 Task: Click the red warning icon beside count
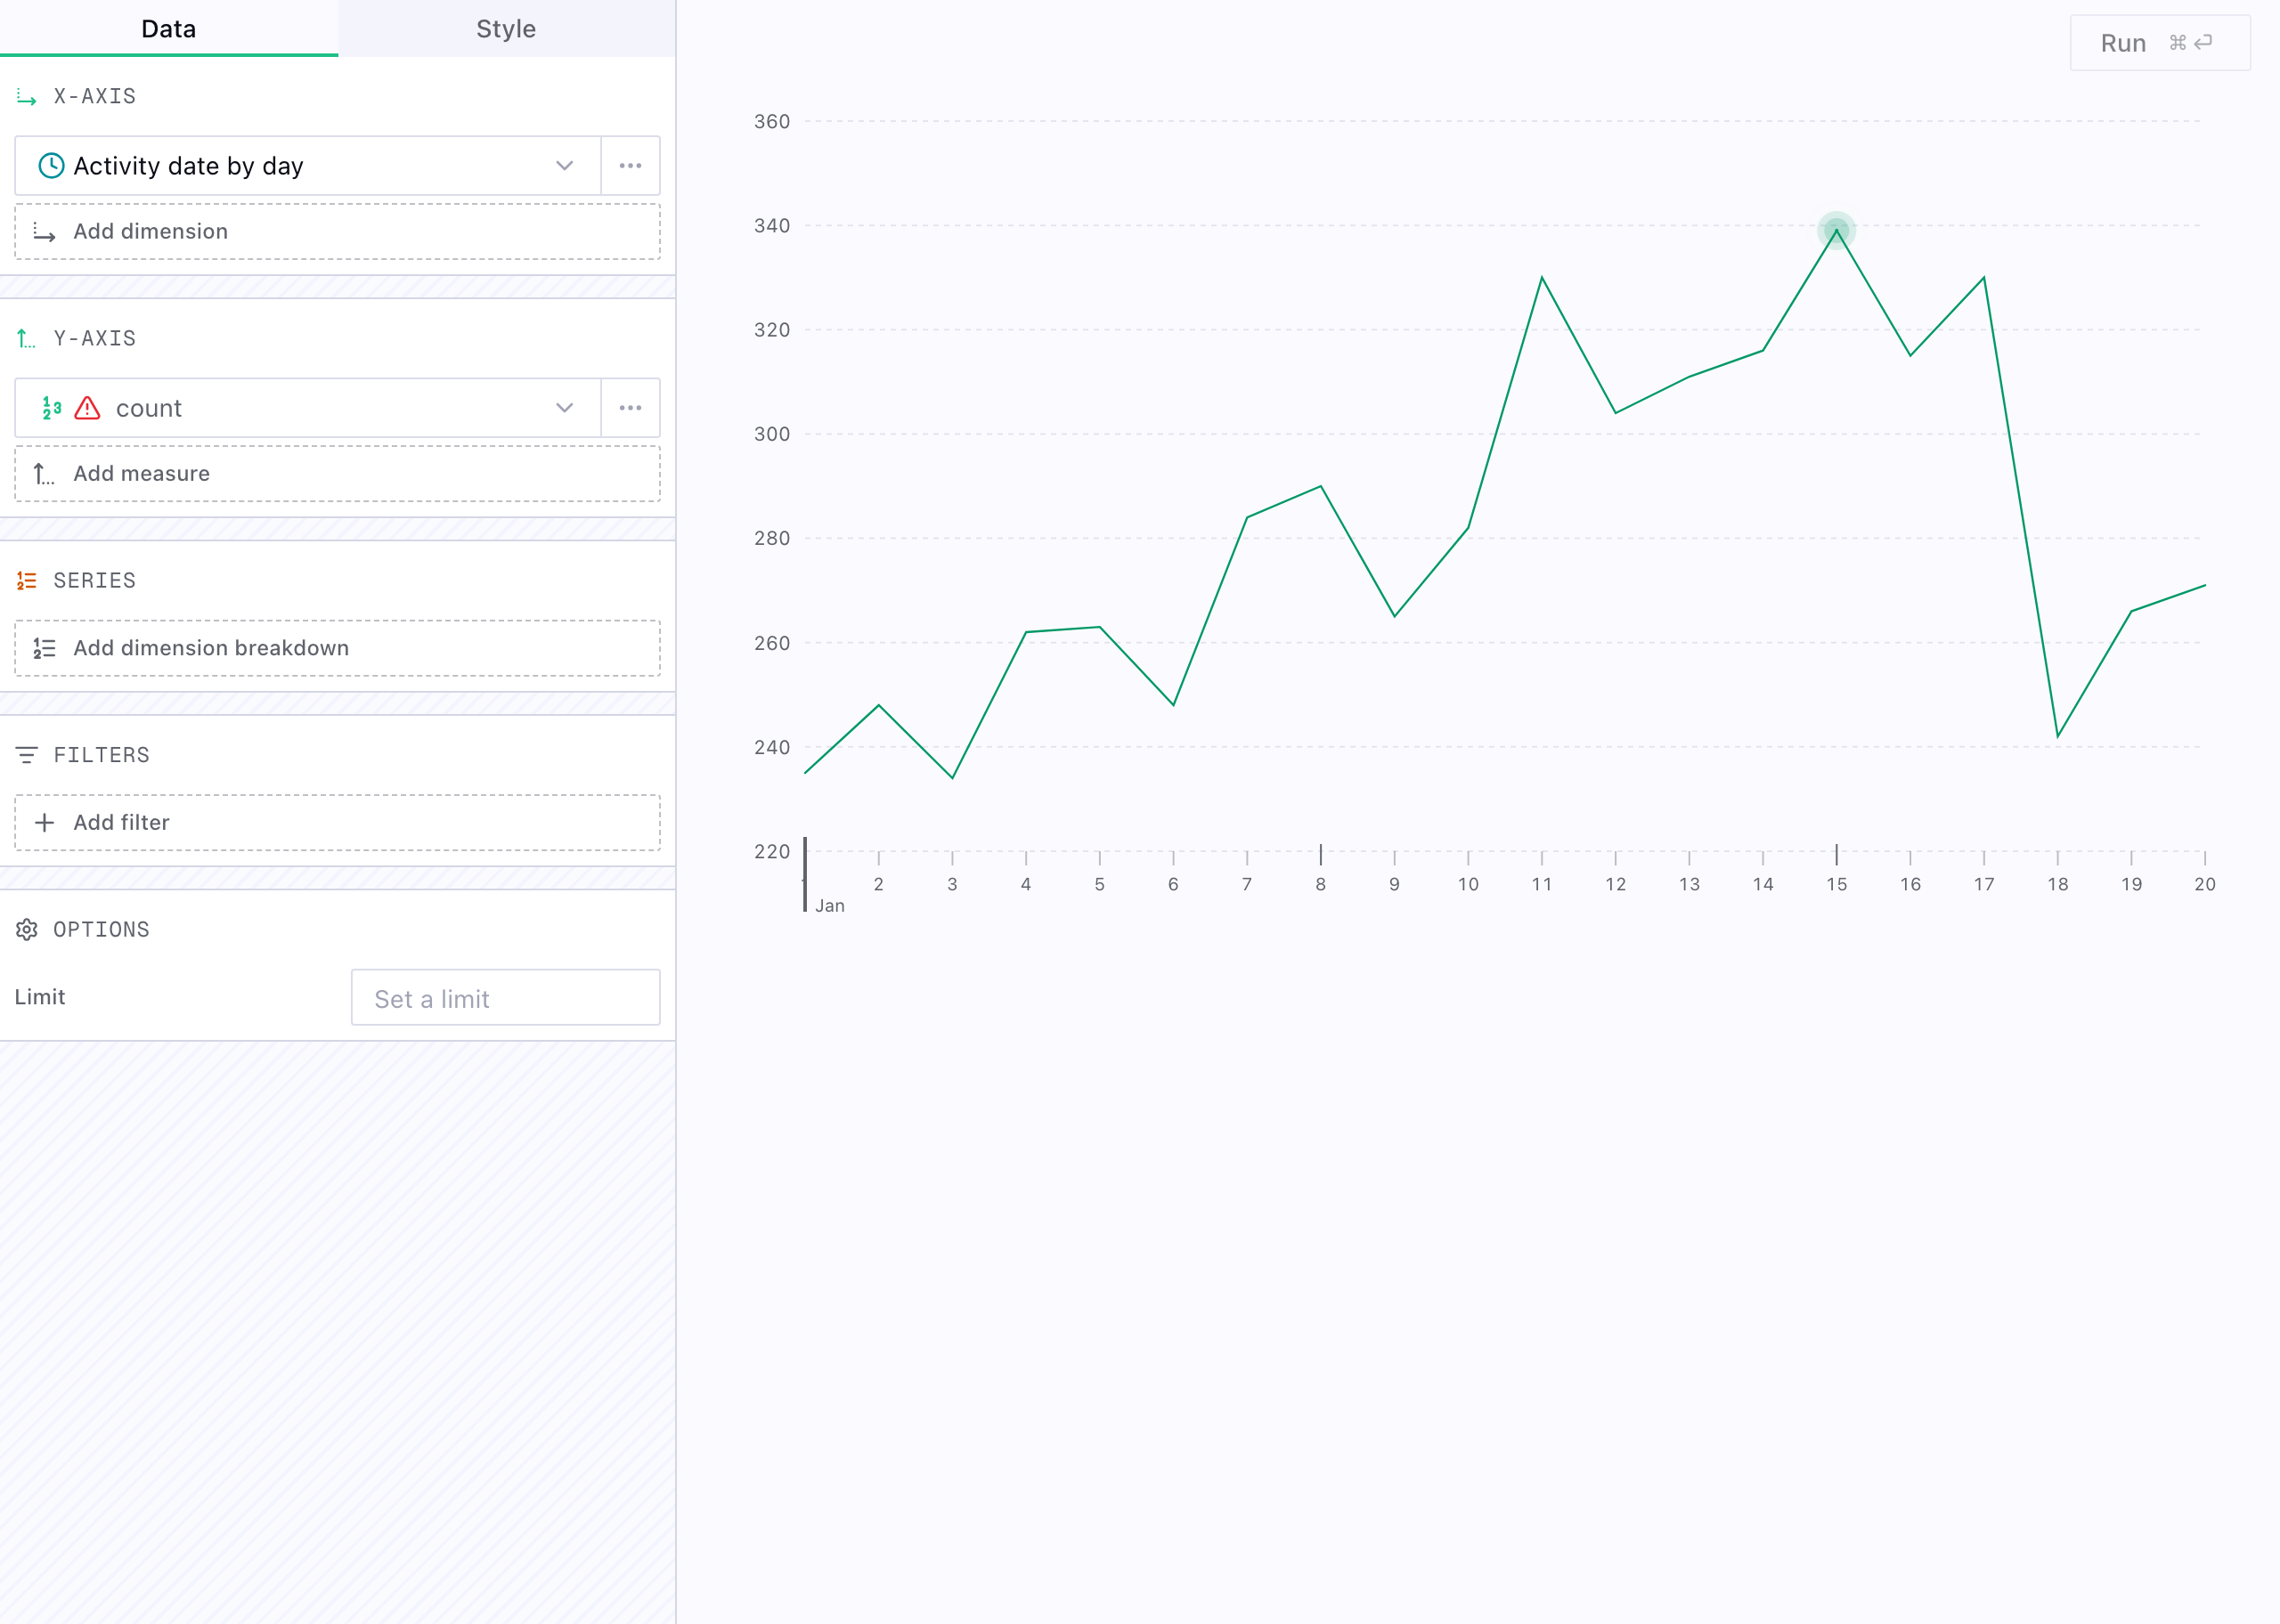click(x=89, y=408)
